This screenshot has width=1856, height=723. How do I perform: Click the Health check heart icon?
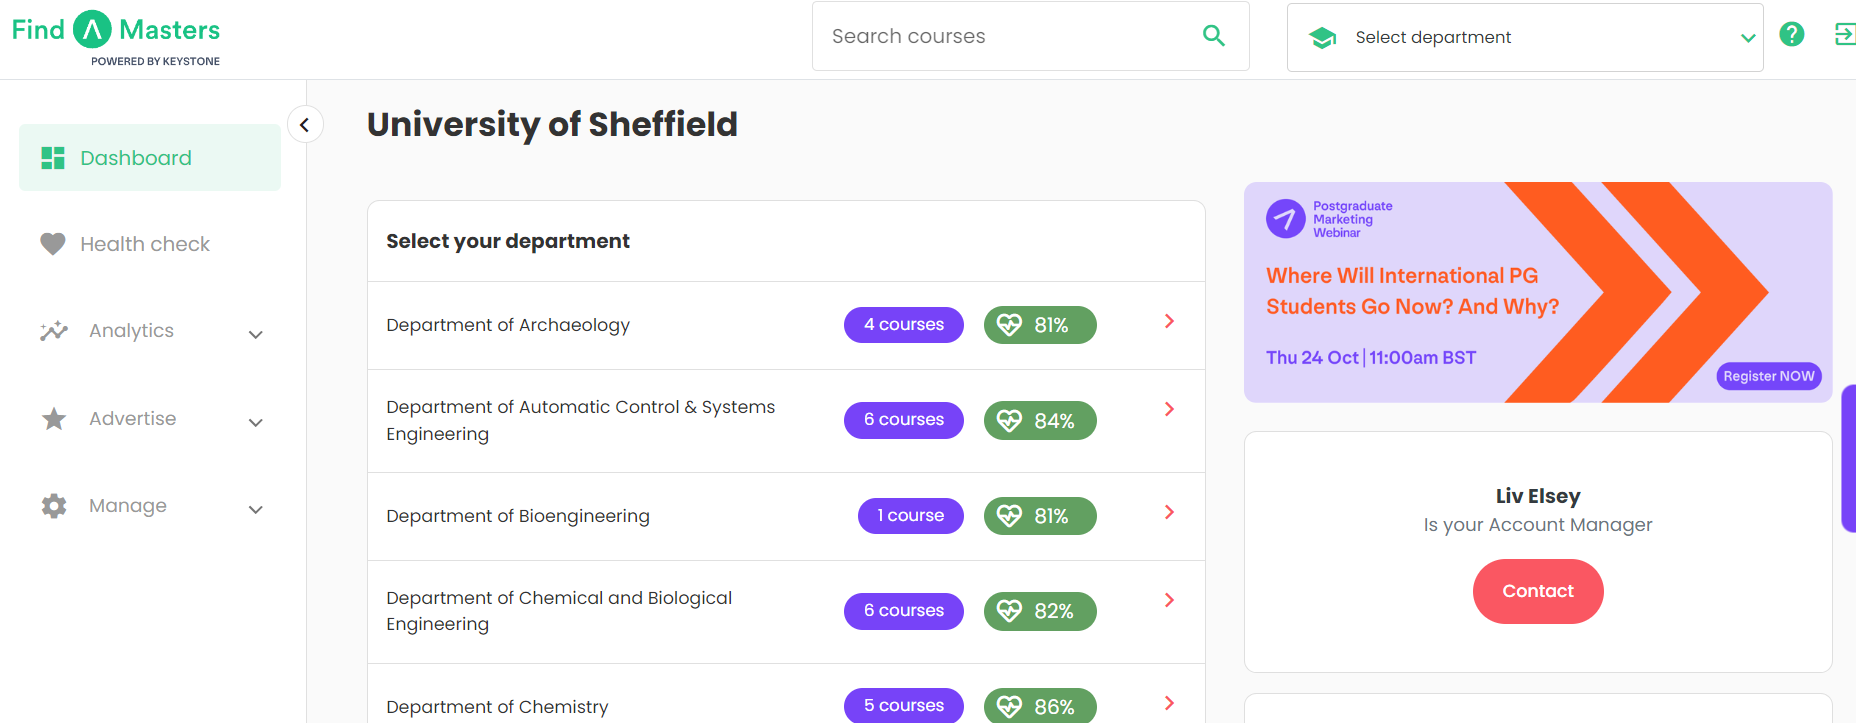tap(53, 244)
